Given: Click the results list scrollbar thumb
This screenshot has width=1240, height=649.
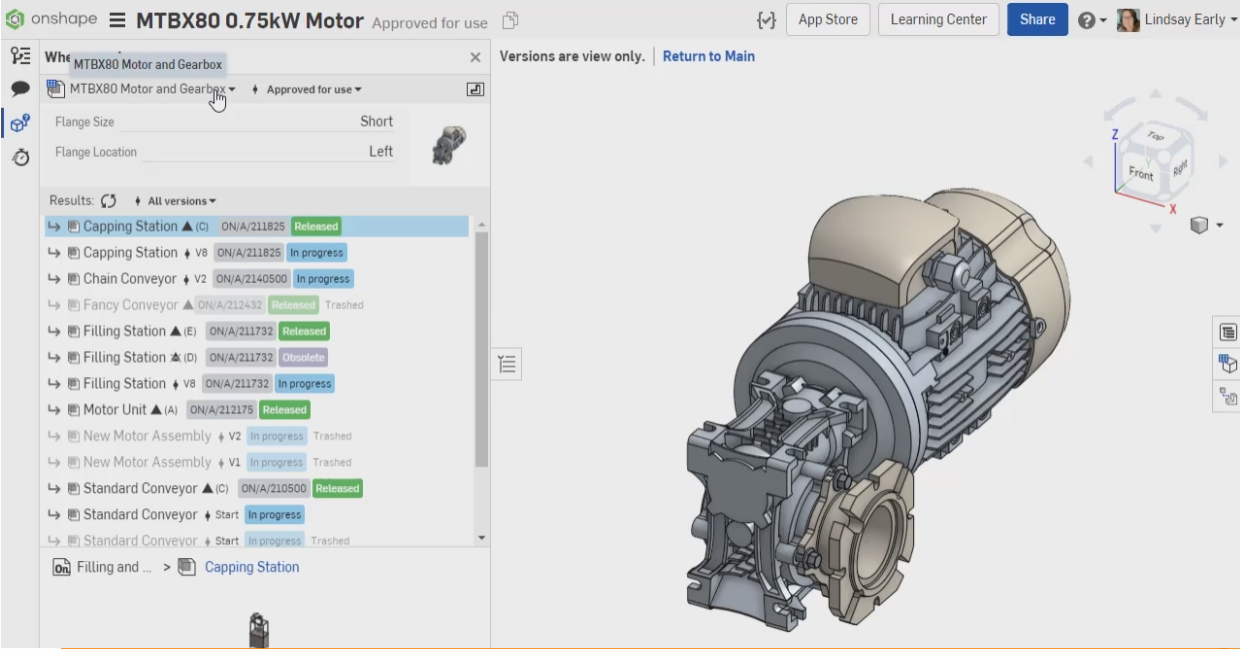Looking at the screenshot, I should coord(481,350).
